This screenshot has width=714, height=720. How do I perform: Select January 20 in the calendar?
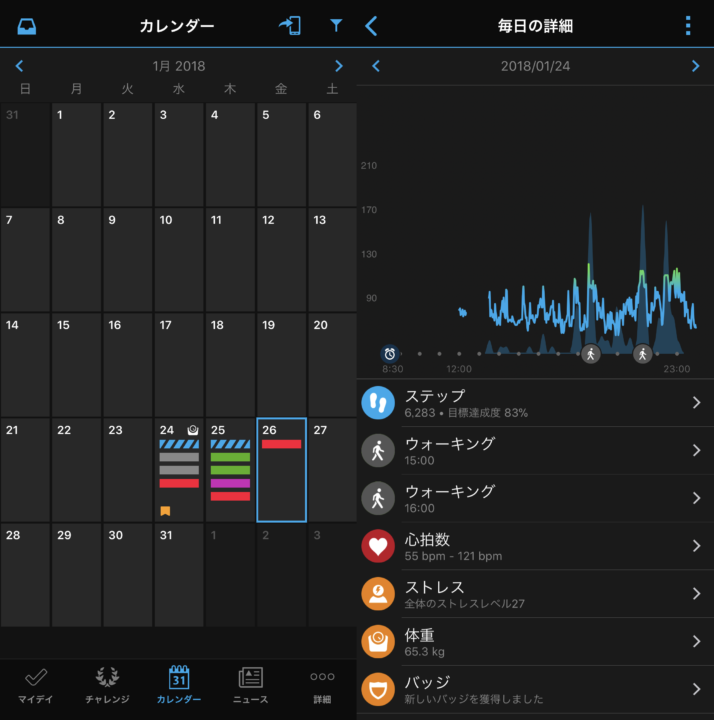point(333,365)
